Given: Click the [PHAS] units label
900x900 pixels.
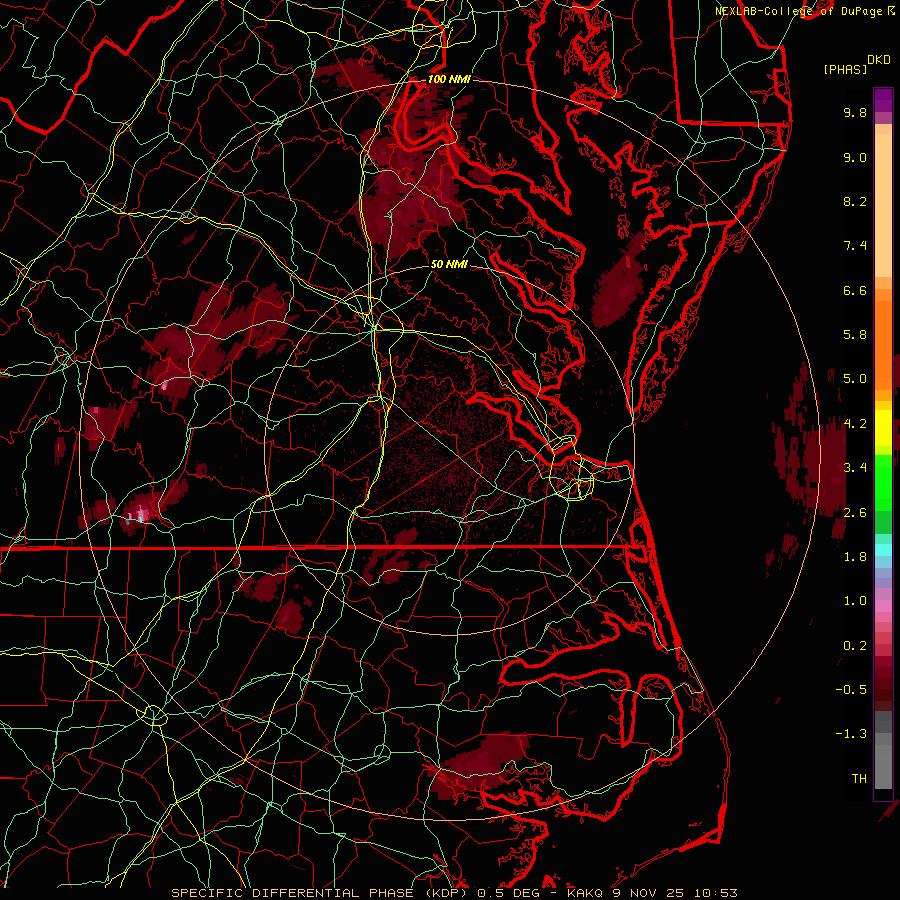Looking at the screenshot, I should (845, 70).
